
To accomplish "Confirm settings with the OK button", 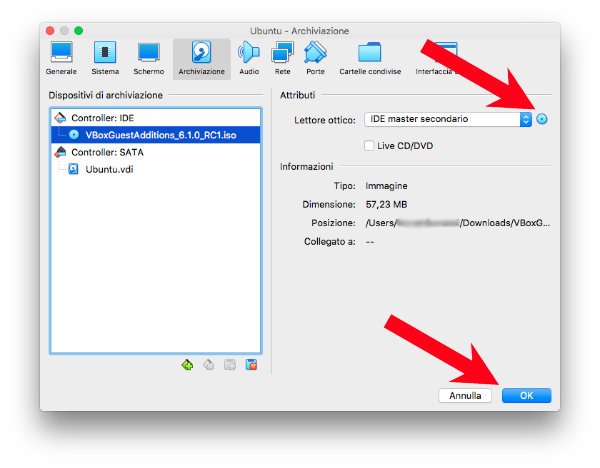I will [527, 396].
